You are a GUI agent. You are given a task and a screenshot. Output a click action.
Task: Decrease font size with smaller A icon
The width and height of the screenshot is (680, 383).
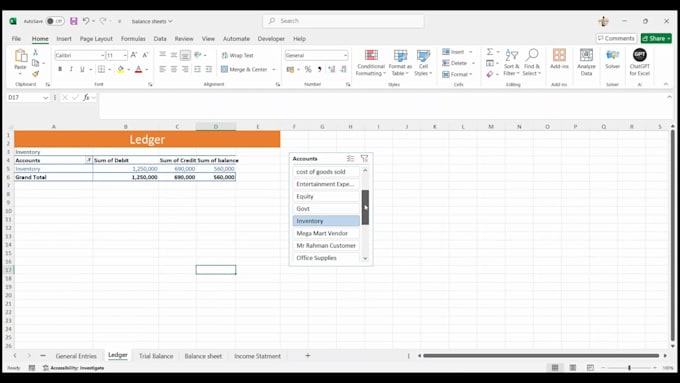pyautogui.click(x=145, y=55)
